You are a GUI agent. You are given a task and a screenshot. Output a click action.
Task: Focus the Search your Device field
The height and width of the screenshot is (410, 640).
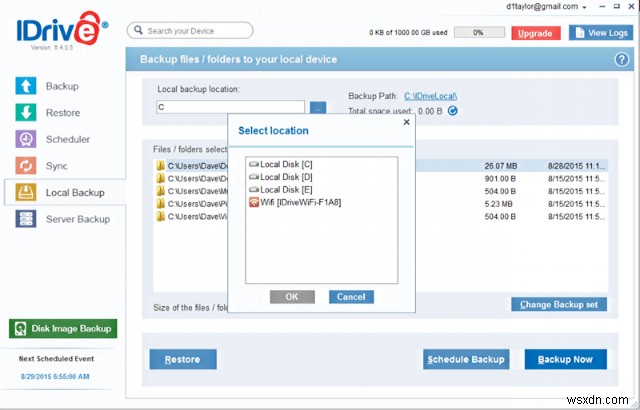[190, 31]
